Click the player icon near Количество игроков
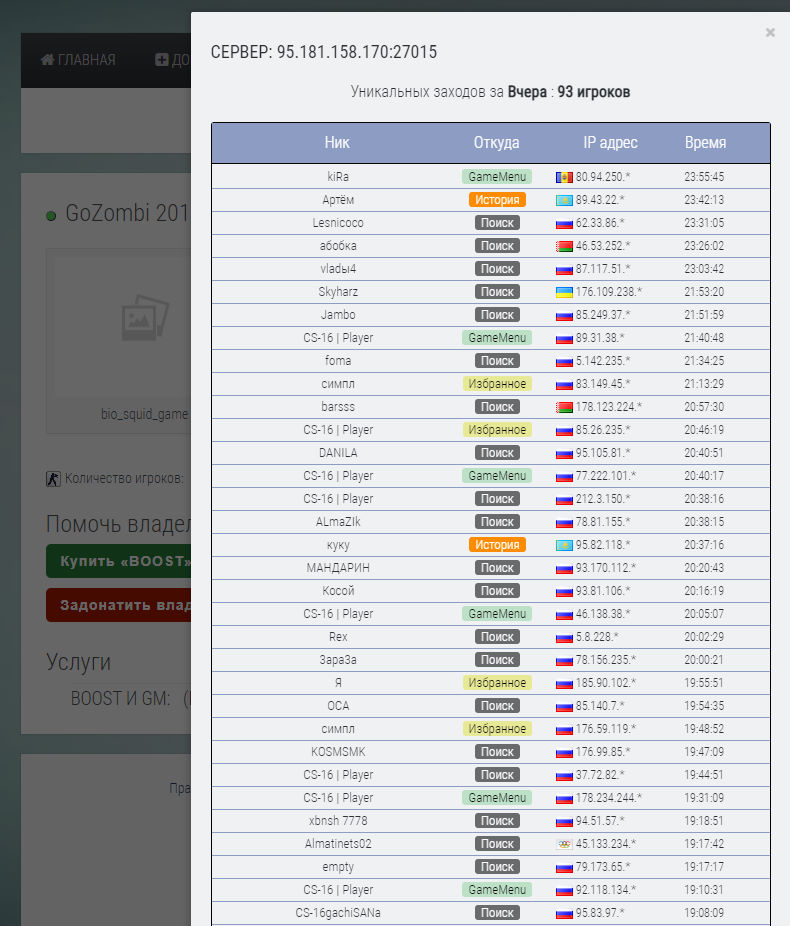This screenshot has width=790, height=926. (x=53, y=479)
